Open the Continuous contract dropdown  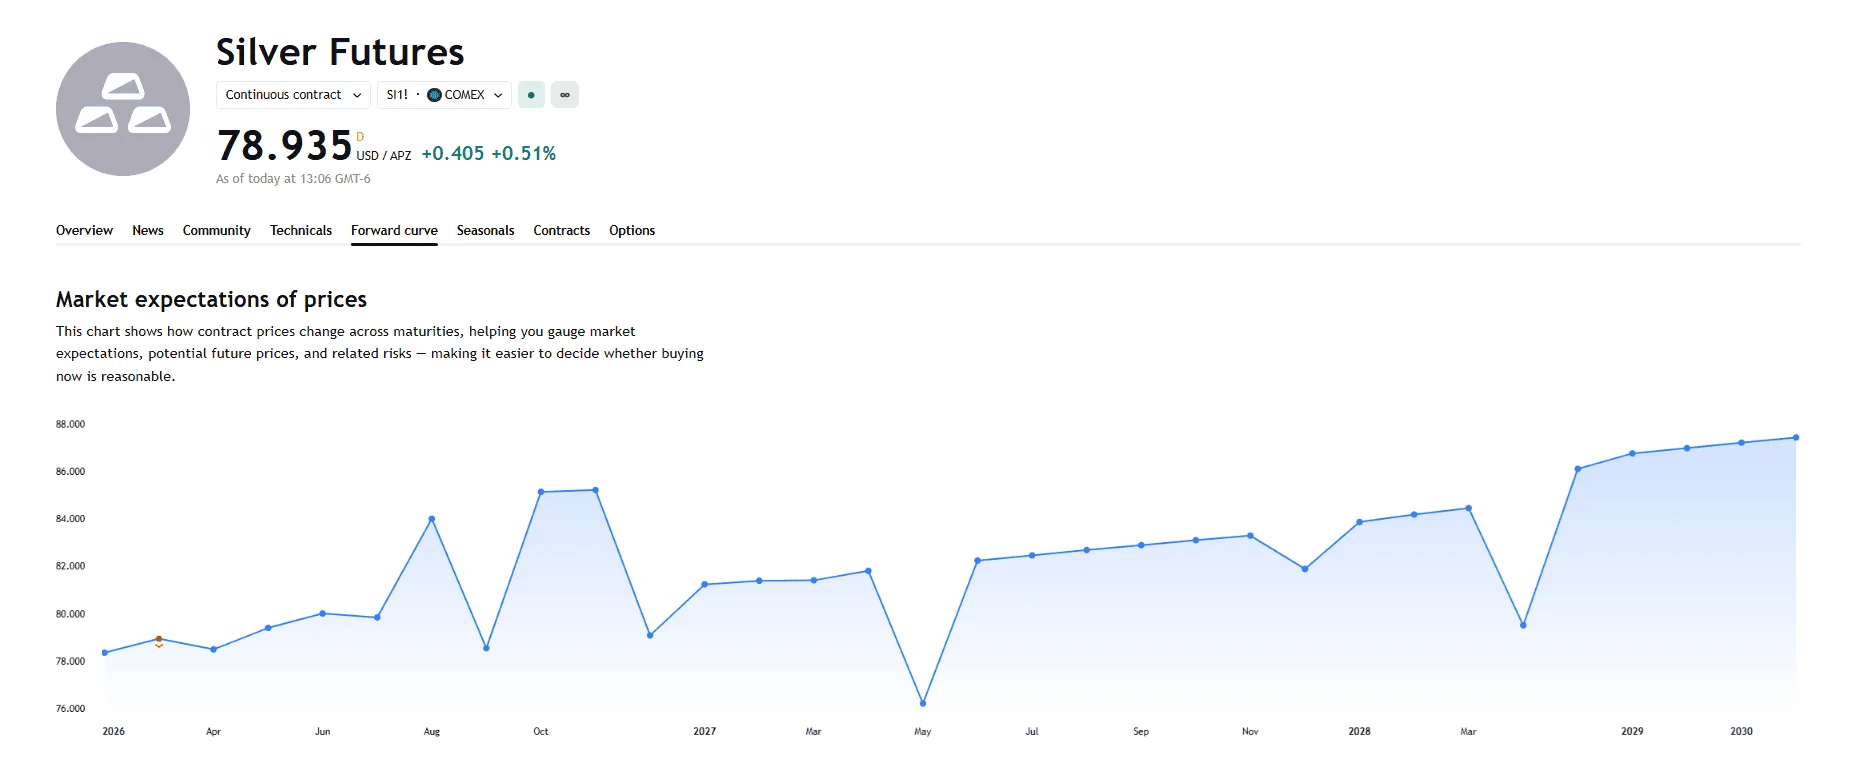293,95
